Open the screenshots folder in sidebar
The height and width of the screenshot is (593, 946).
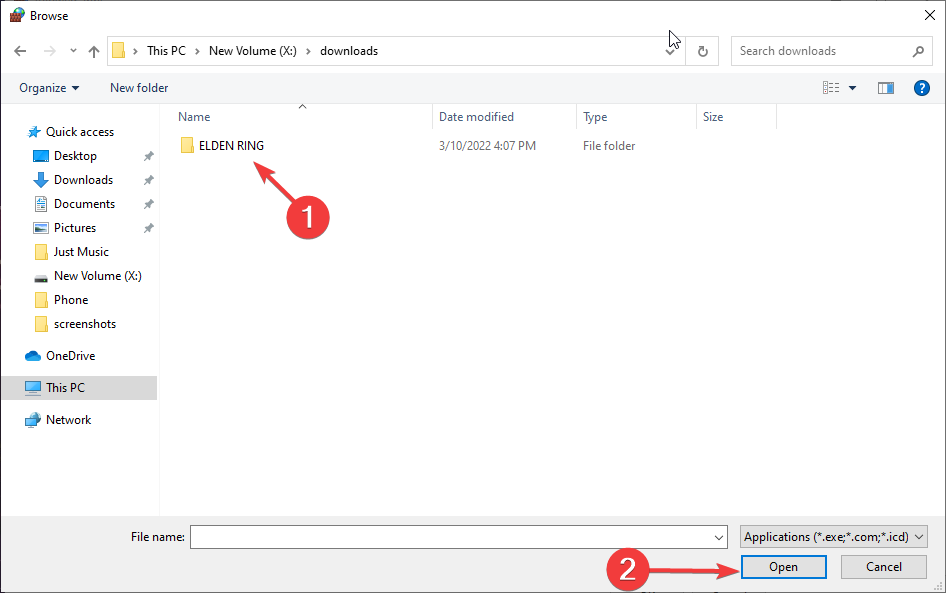(84, 324)
